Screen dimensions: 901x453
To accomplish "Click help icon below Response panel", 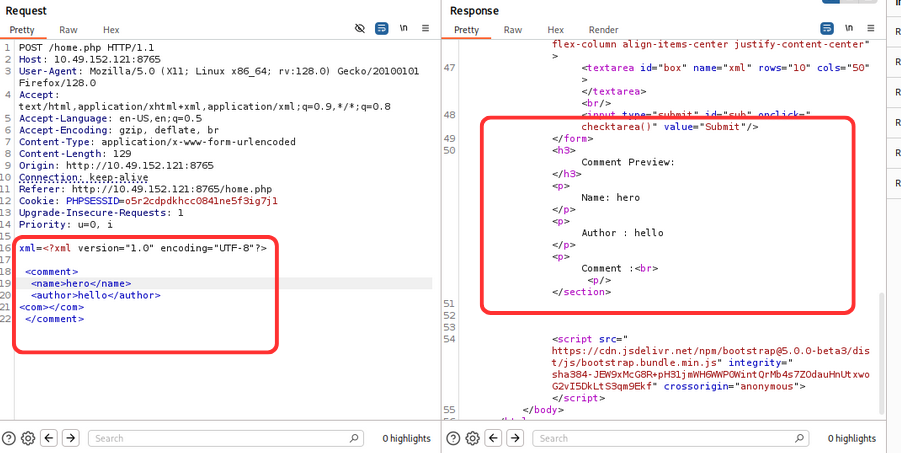I will coord(453,438).
